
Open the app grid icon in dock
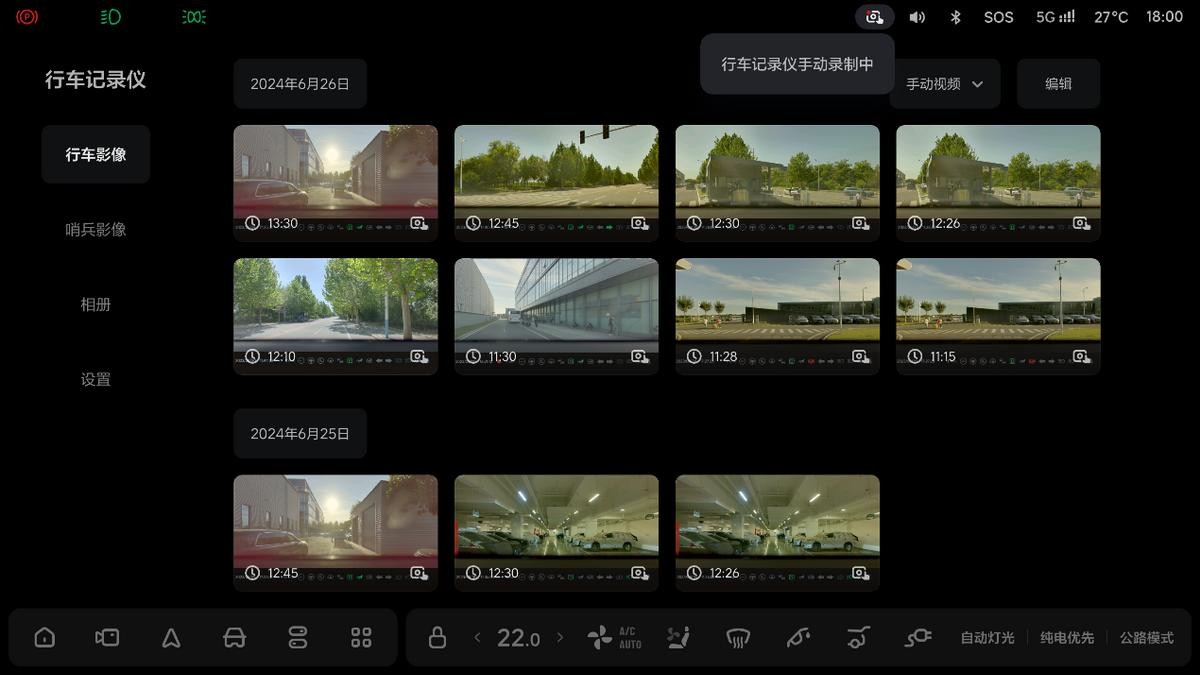click(x=361, y=638)
